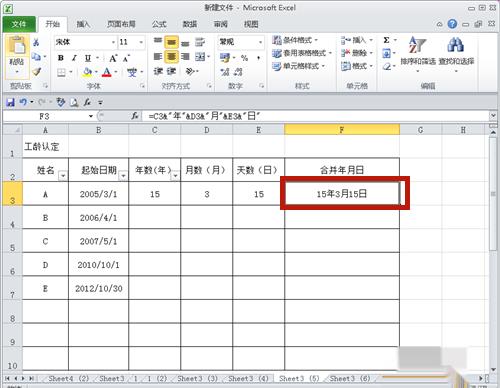Toggle Italic formatting
The height and width of the screenshot is (388, 500).
coord(74,58)
